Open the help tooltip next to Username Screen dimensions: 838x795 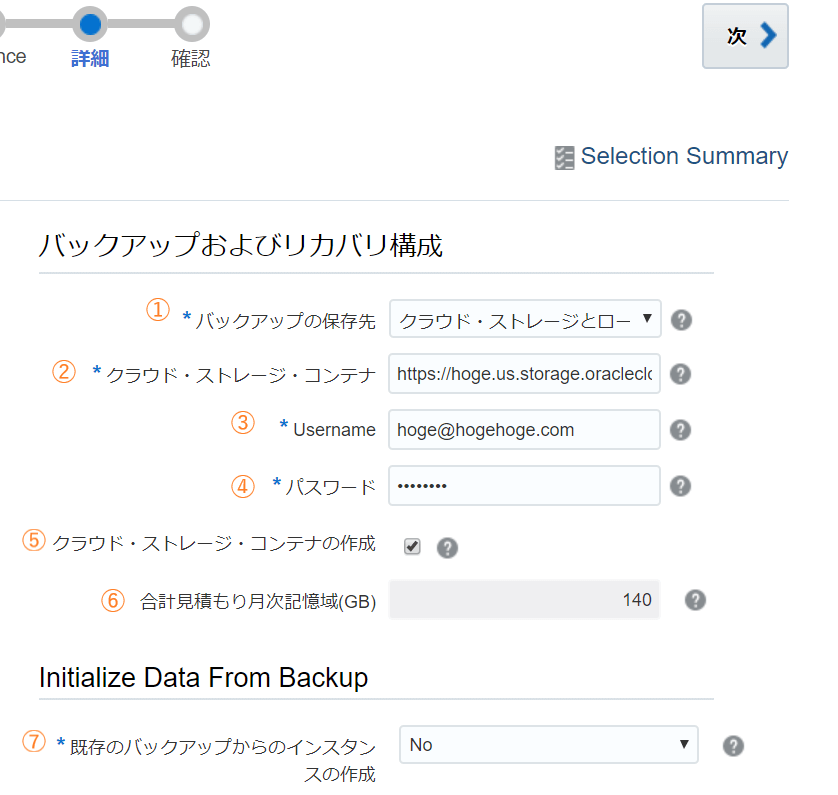coord(680,430)
